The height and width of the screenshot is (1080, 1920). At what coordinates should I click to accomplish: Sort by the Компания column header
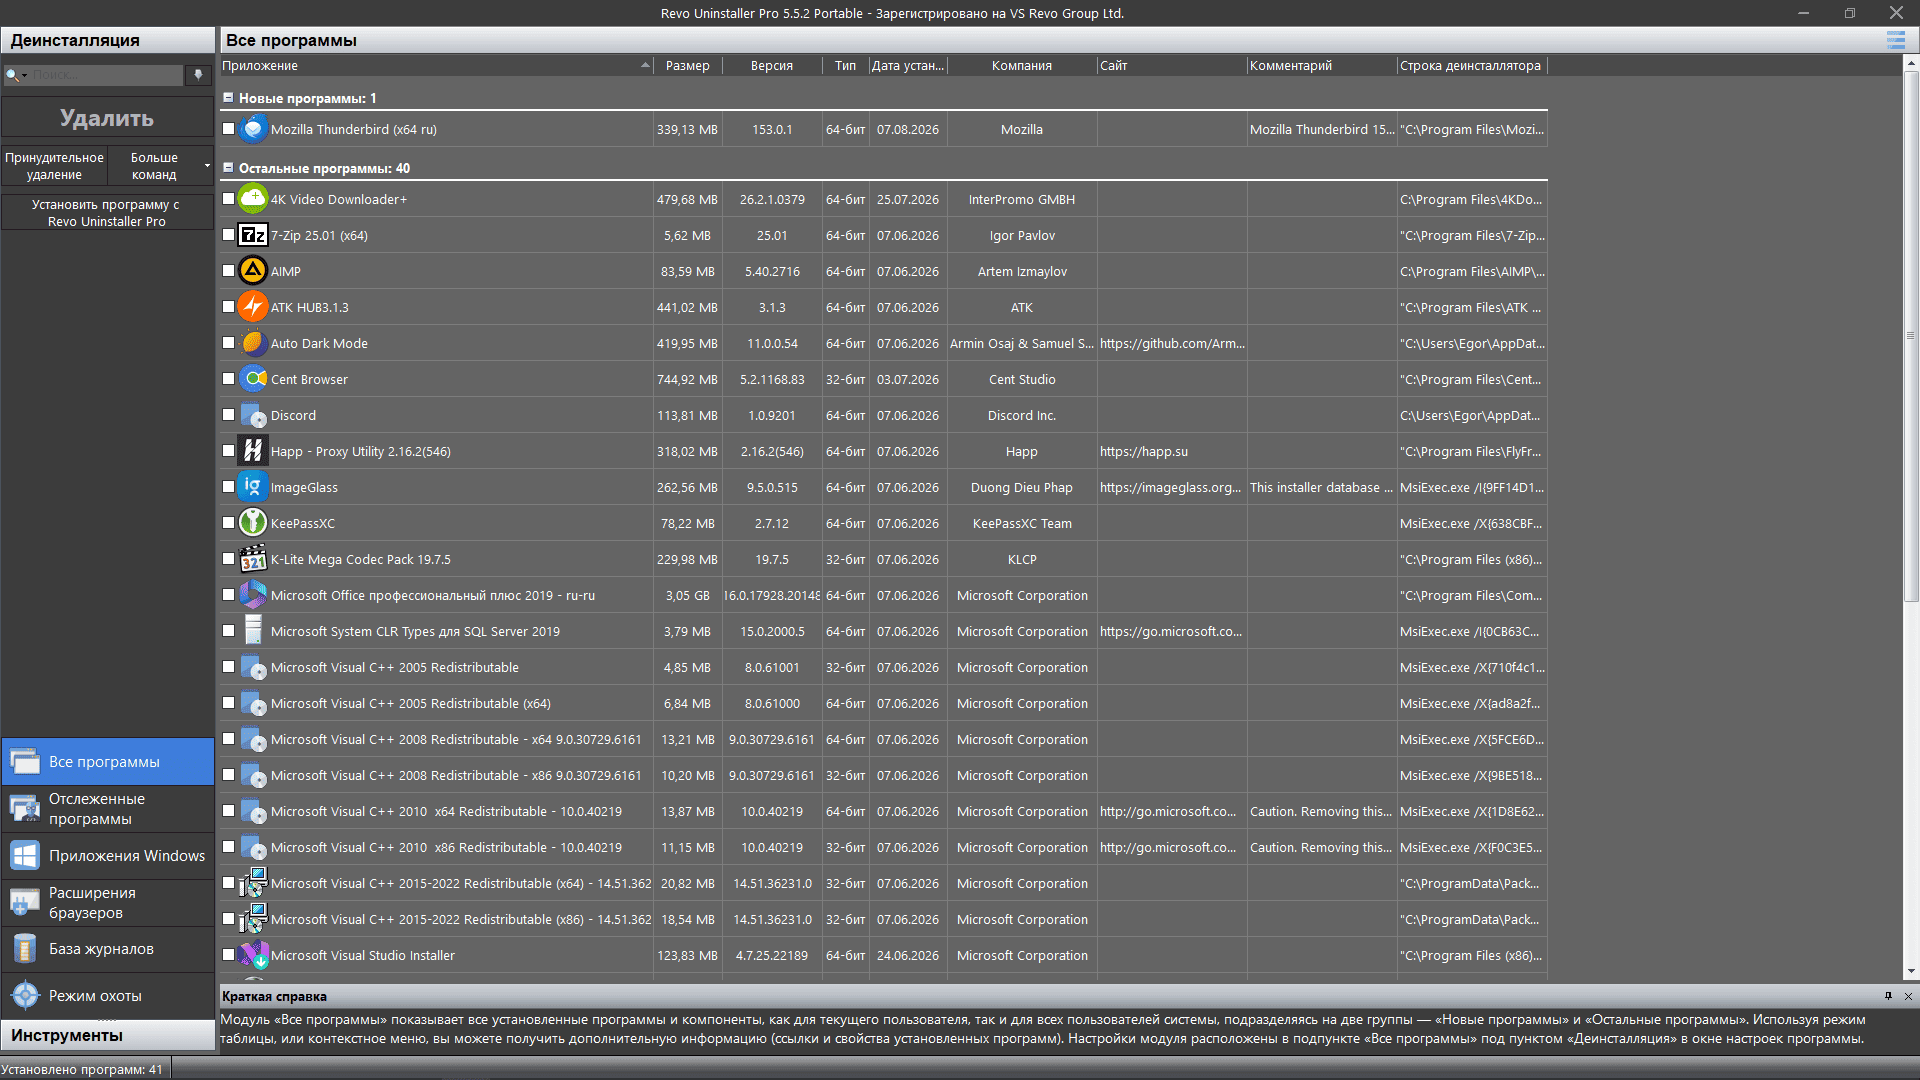[1022, 65]
